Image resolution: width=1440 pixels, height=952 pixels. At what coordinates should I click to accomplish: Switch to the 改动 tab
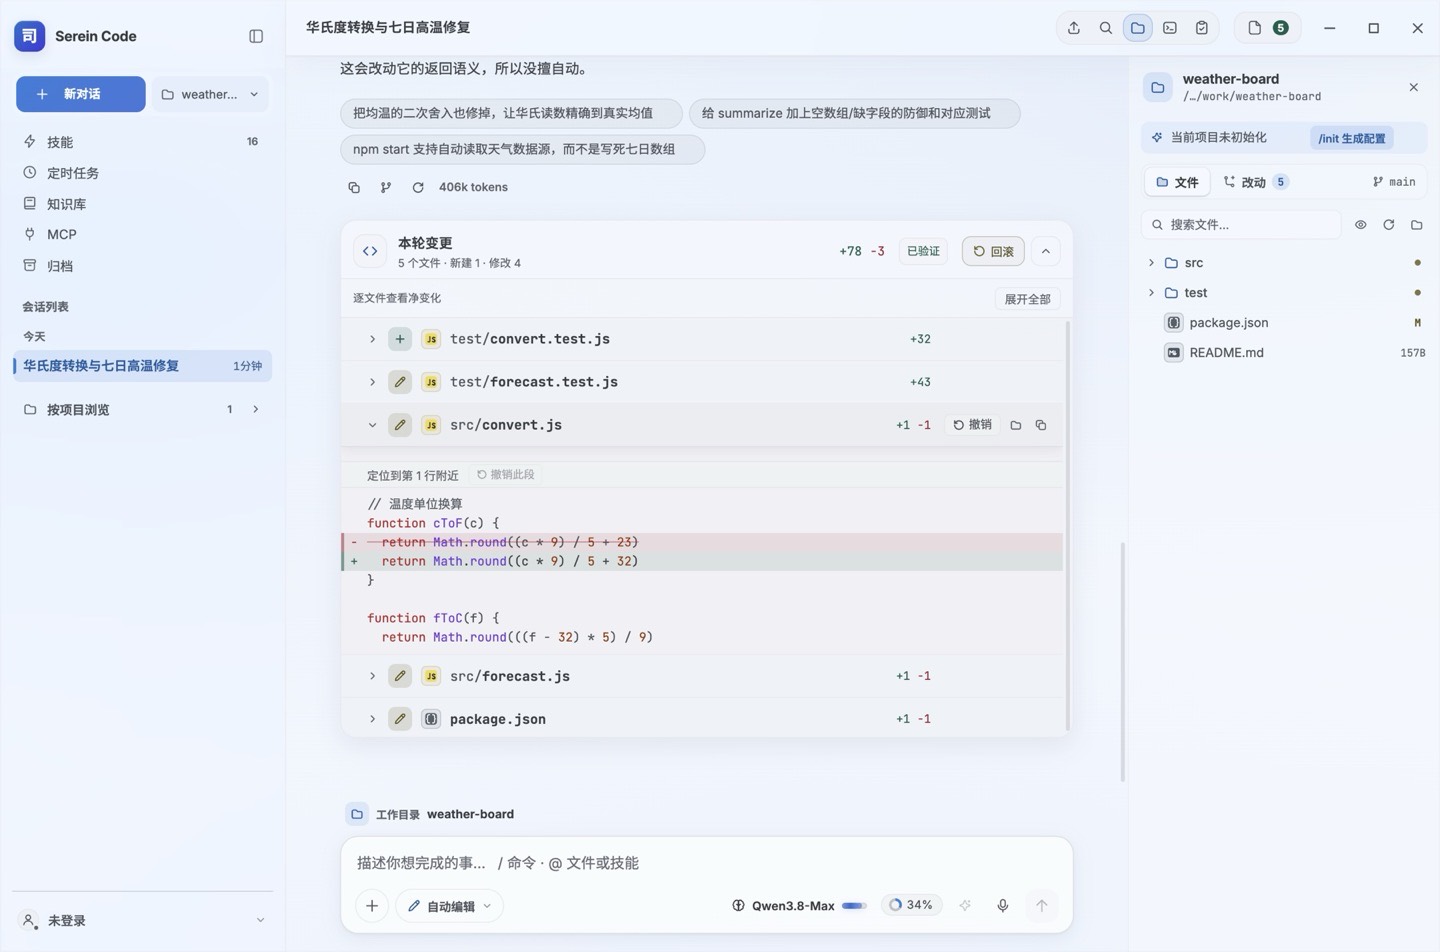tap(1255, 182)
